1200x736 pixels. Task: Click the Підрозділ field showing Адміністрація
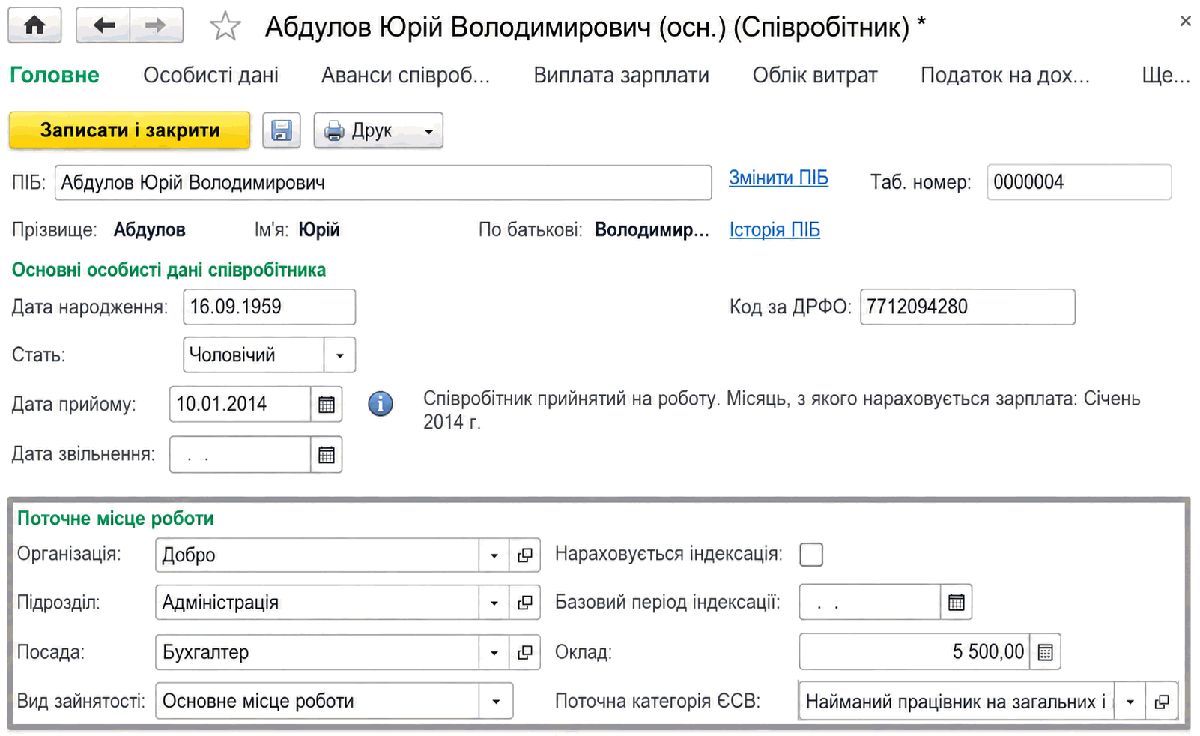tap(318, 603)
